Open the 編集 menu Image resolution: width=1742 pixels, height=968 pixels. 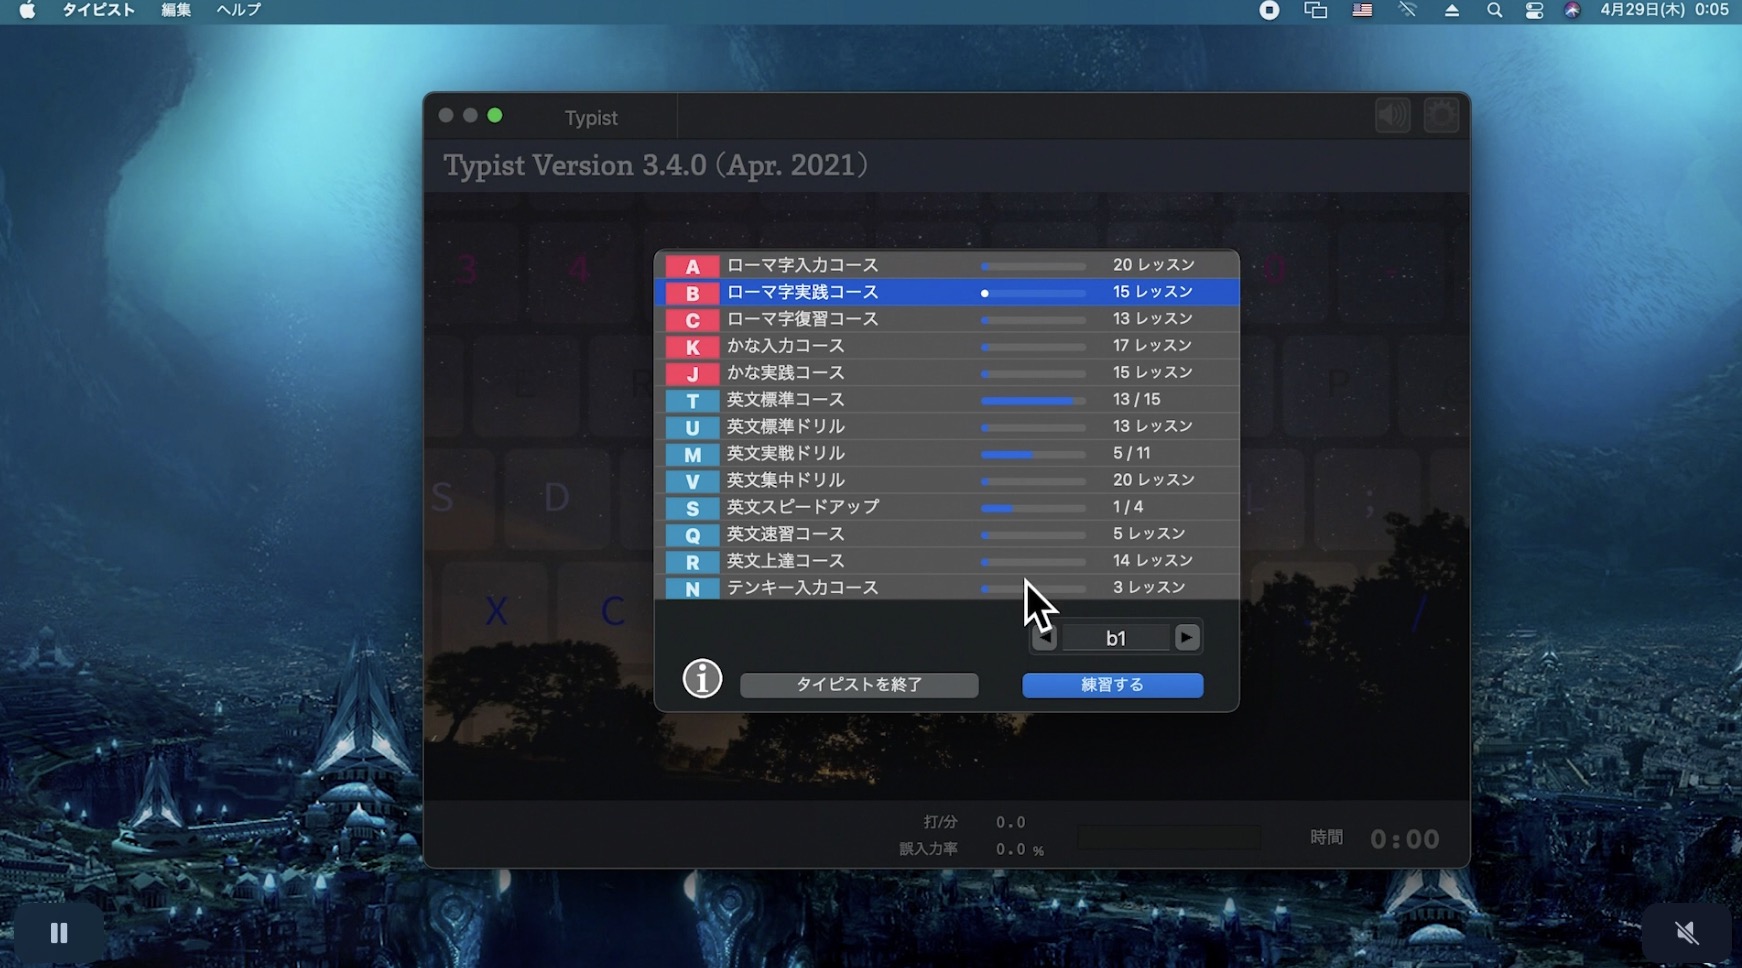(176, 10)
